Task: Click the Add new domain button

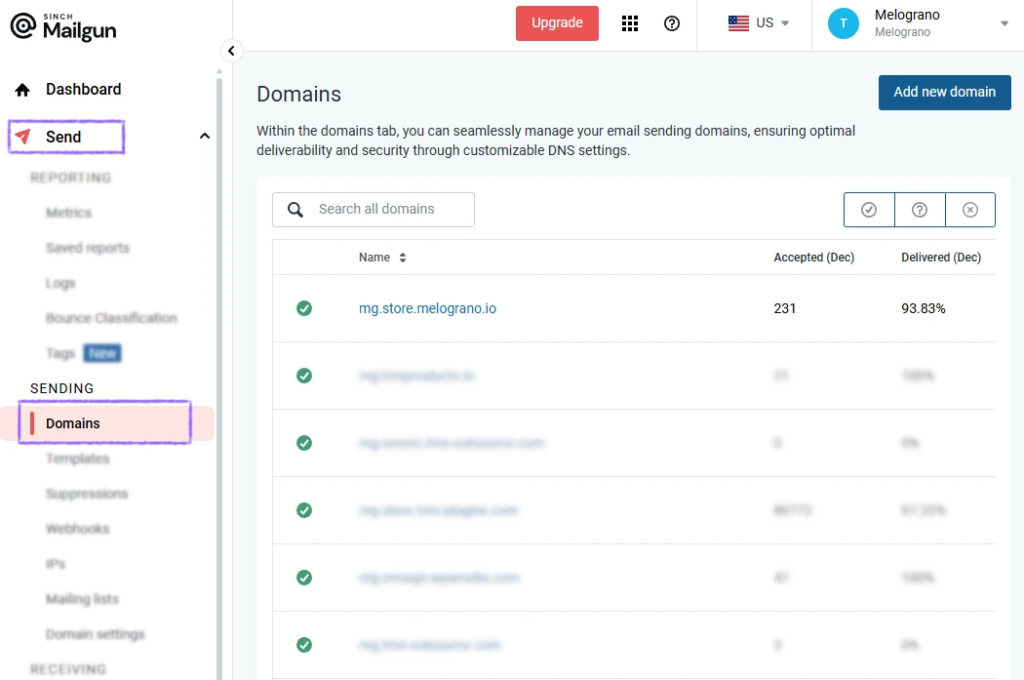Action: (944, 92)
